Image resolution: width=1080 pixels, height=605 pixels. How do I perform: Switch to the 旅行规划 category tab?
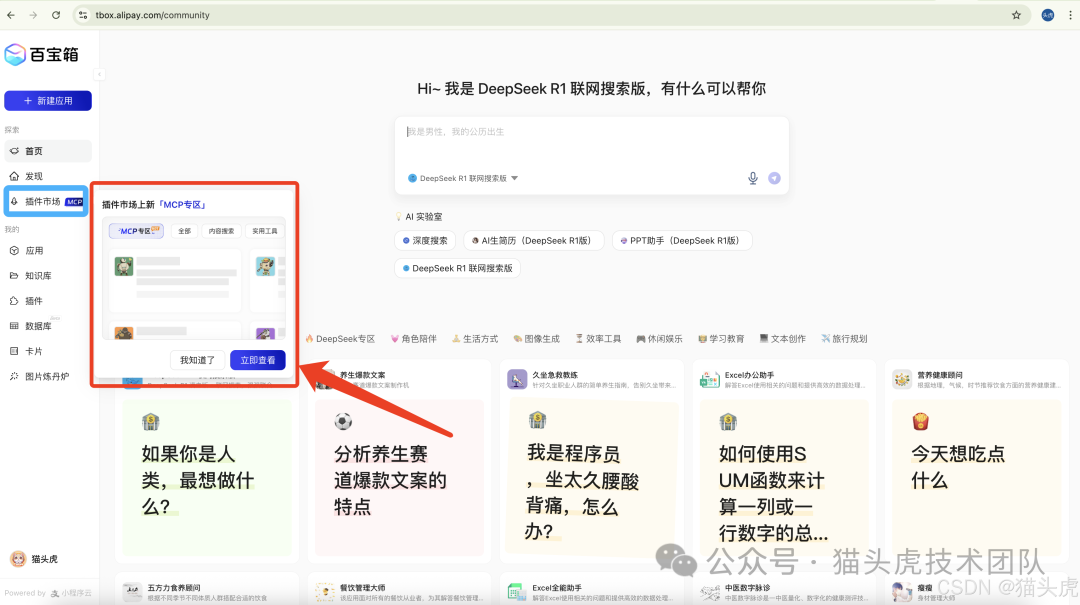click(x=844, y=339)
